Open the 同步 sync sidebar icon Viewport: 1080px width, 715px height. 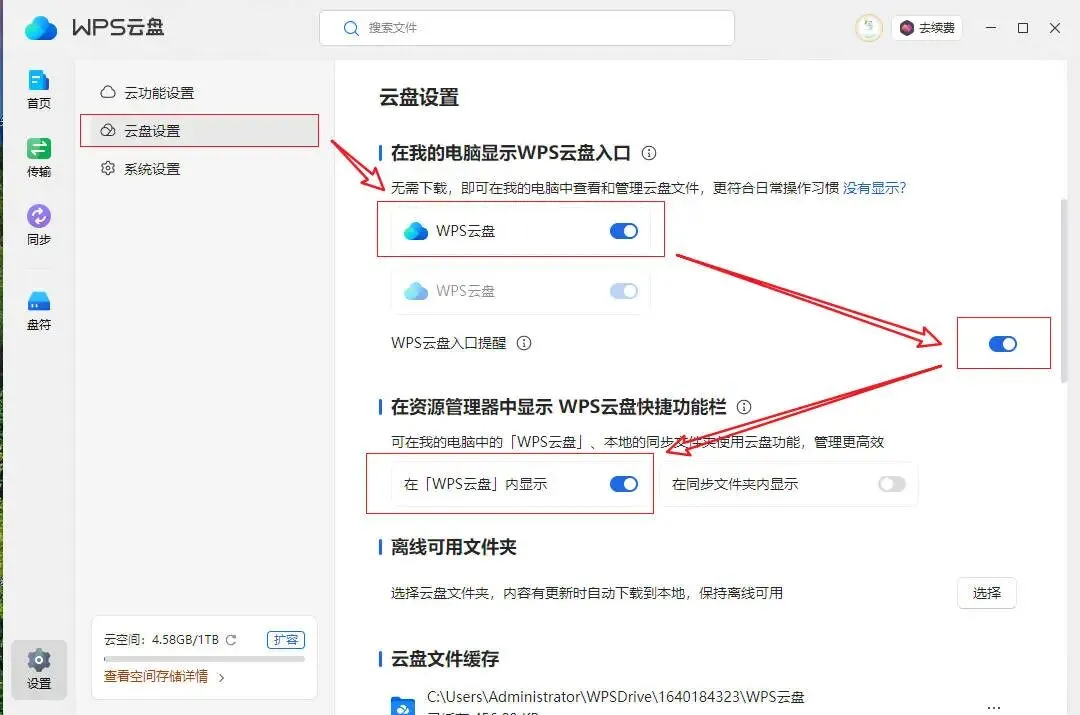point(39,225)
